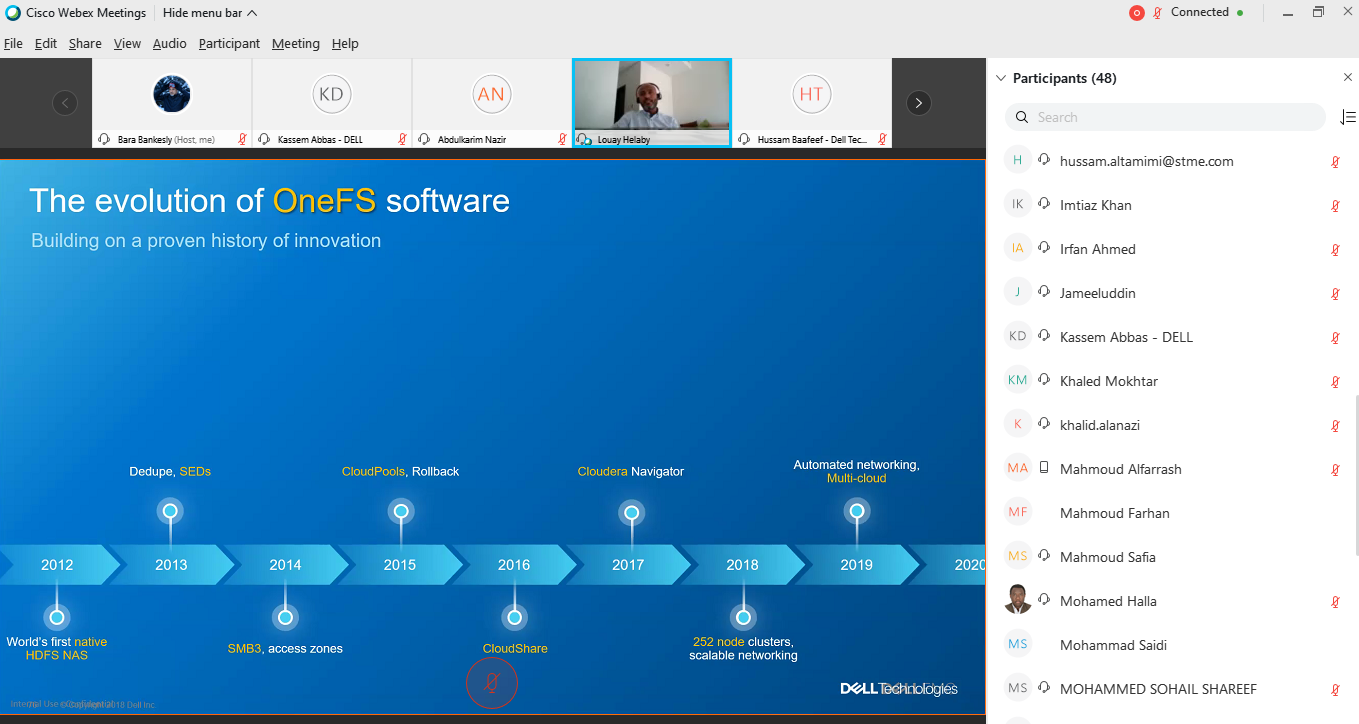The width and height of the screenshot is (1359, 724).
Task: Click Mohamed Halla's profile photo avatar
Action: [1018, 600]
